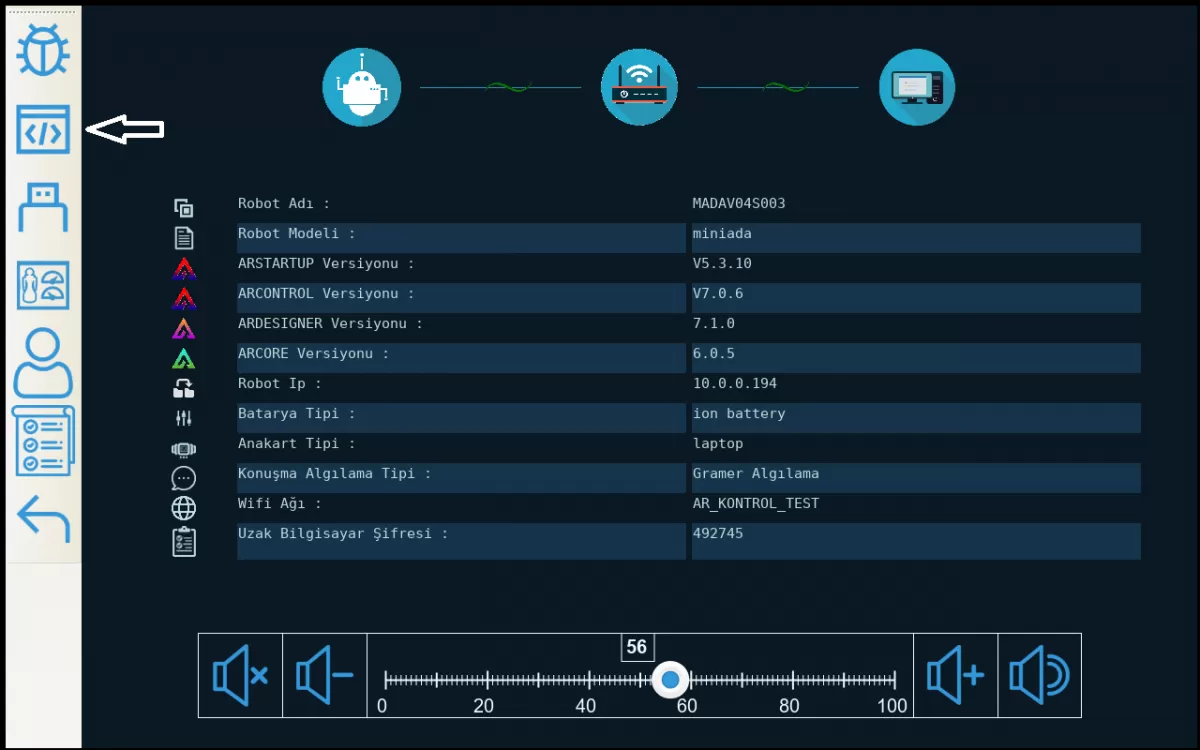
Task: Set volume to maximum with loud speaker button
Action: click(x=1039, y=676)
